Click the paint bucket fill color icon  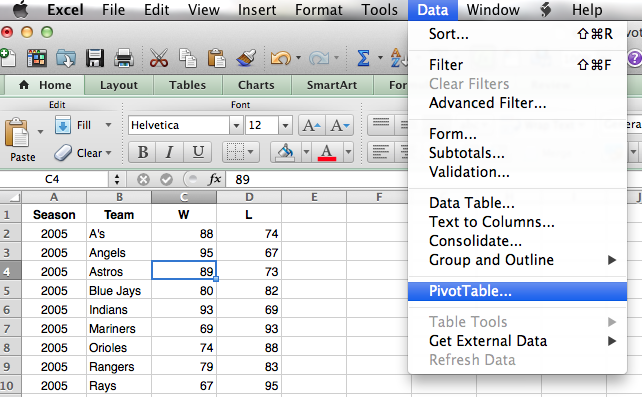286,152
